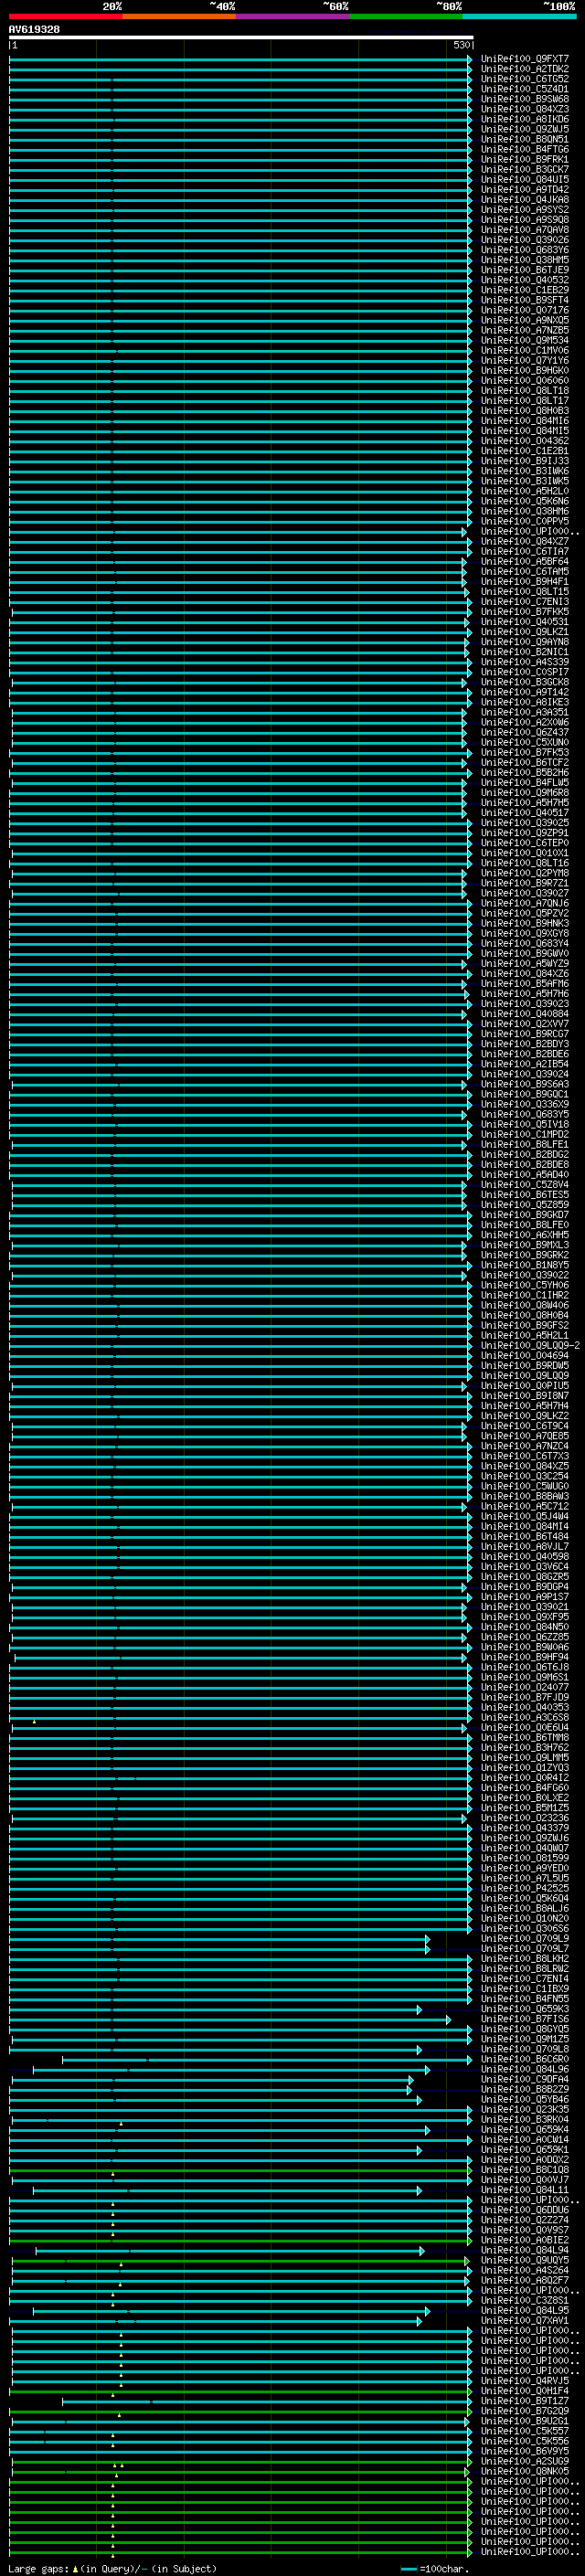Select label UniRef100_A0BIE2
585x2576 pixels.
[x=525, y=2240]
